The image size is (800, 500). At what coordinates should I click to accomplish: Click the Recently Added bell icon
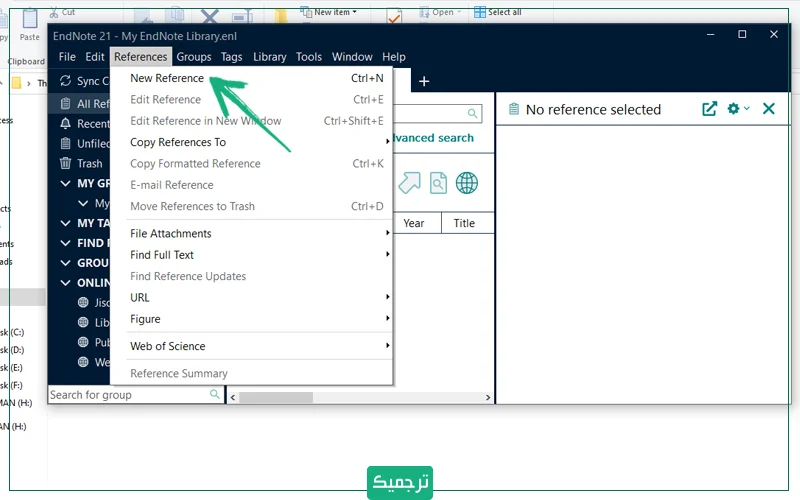pos(66,124)
